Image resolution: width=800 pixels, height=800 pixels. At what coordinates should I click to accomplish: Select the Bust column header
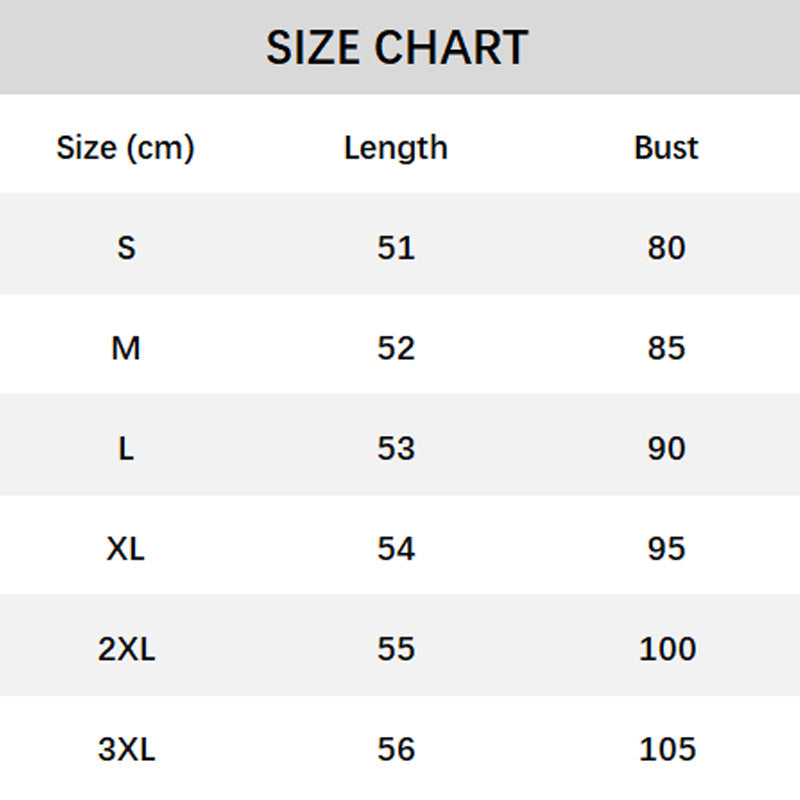pyautogui.click(x=666, y=148)
